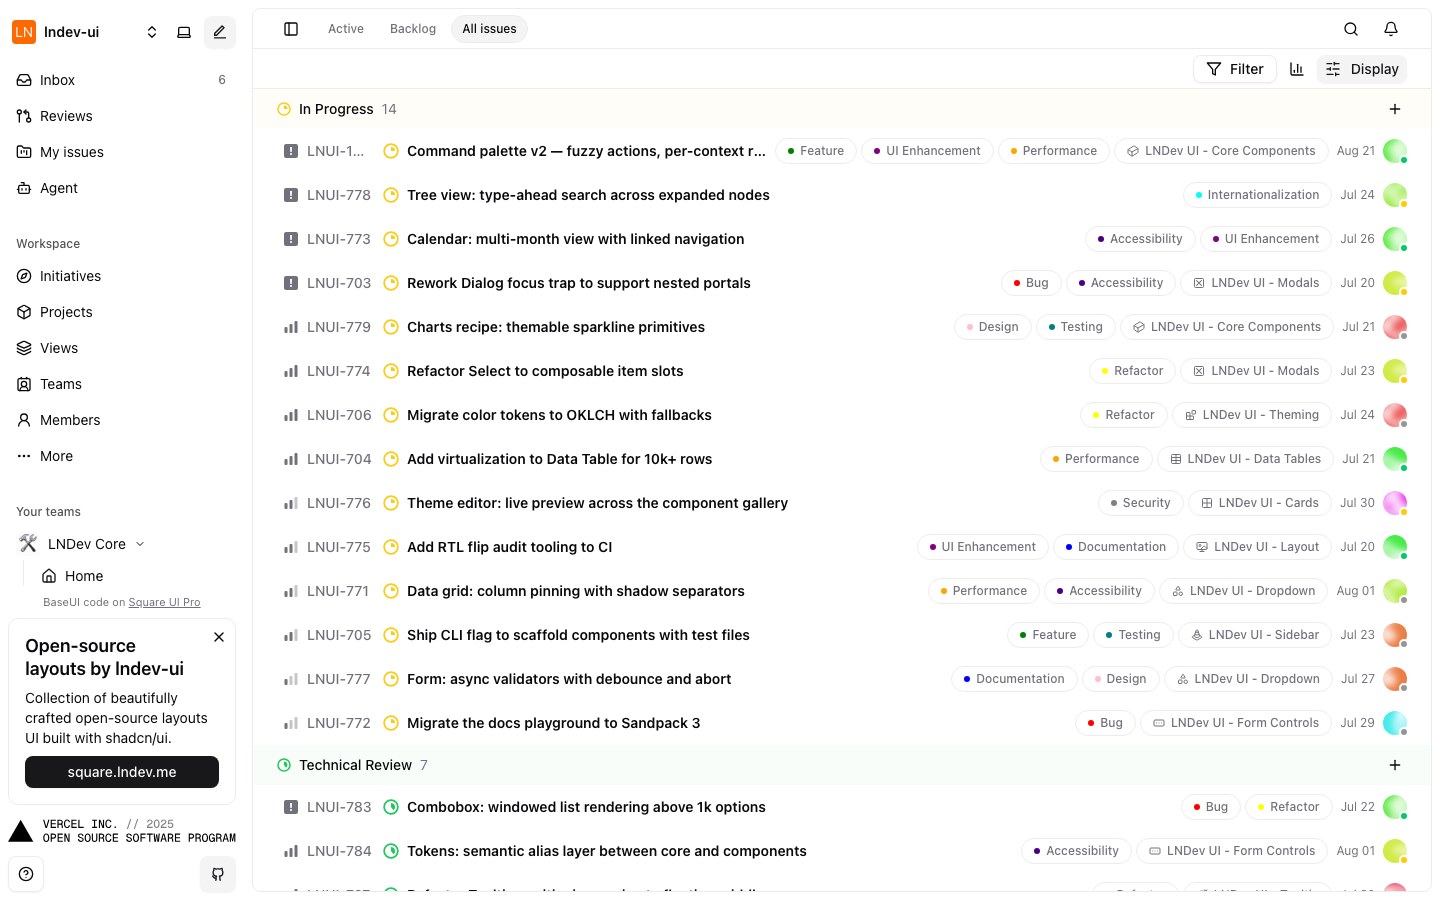Image resolution: width=1440 pixels, height=900 pixels.
Task: Click the GitHub icon at sidebar bottom
Action: [x=218, y=874]
